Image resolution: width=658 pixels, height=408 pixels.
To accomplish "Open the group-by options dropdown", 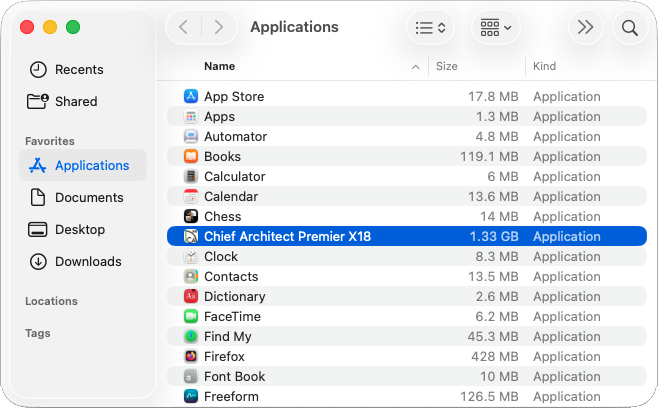I will 496,28.
